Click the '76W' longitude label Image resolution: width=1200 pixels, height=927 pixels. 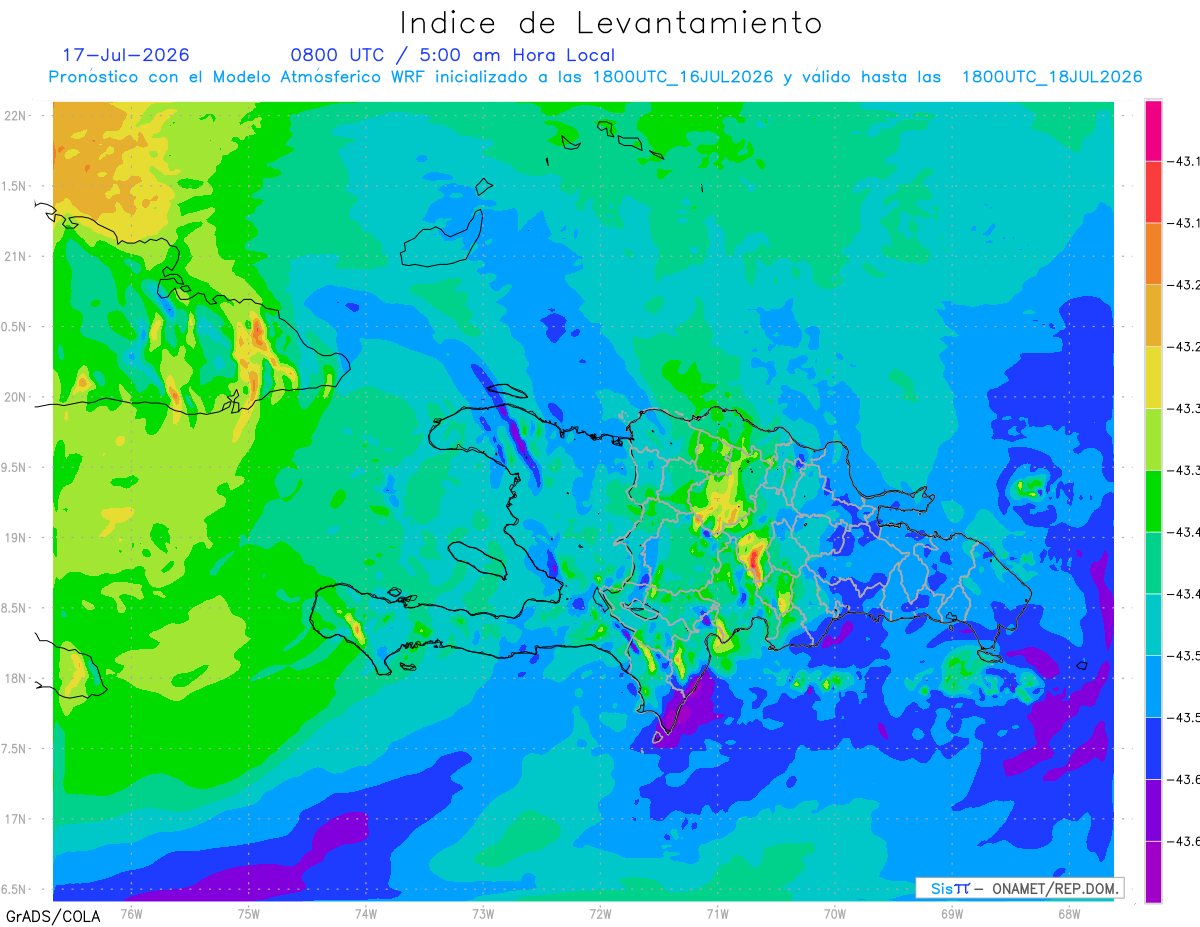[x=131, y=912]
